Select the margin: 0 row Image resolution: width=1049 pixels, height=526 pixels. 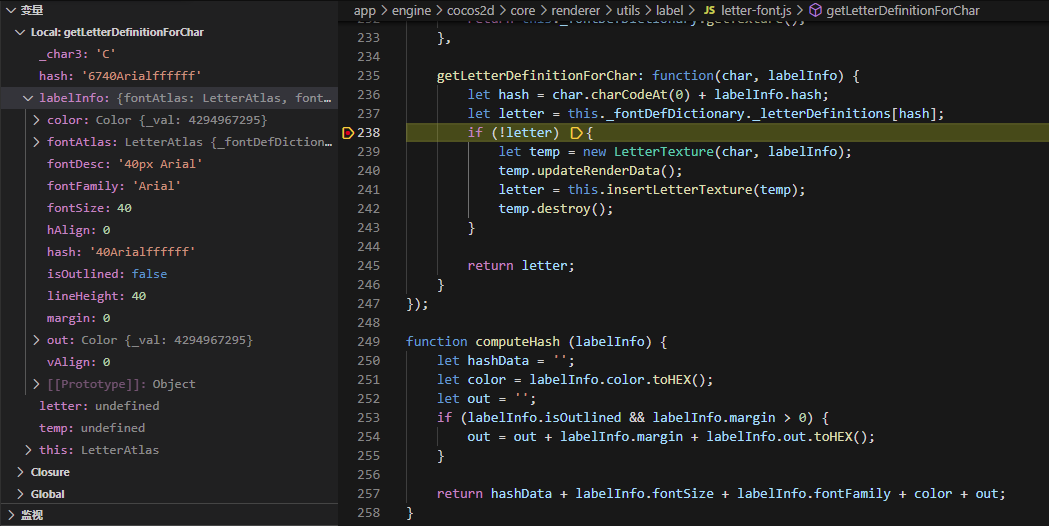tap(169, 318)
